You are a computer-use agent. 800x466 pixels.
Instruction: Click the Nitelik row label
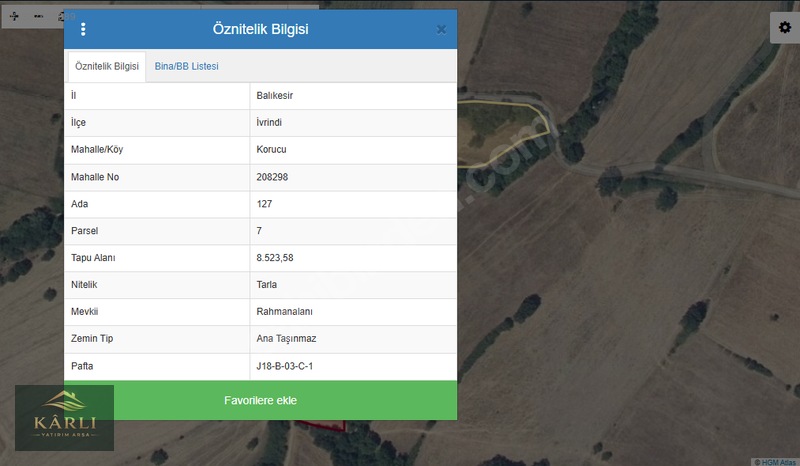point(84,284)
